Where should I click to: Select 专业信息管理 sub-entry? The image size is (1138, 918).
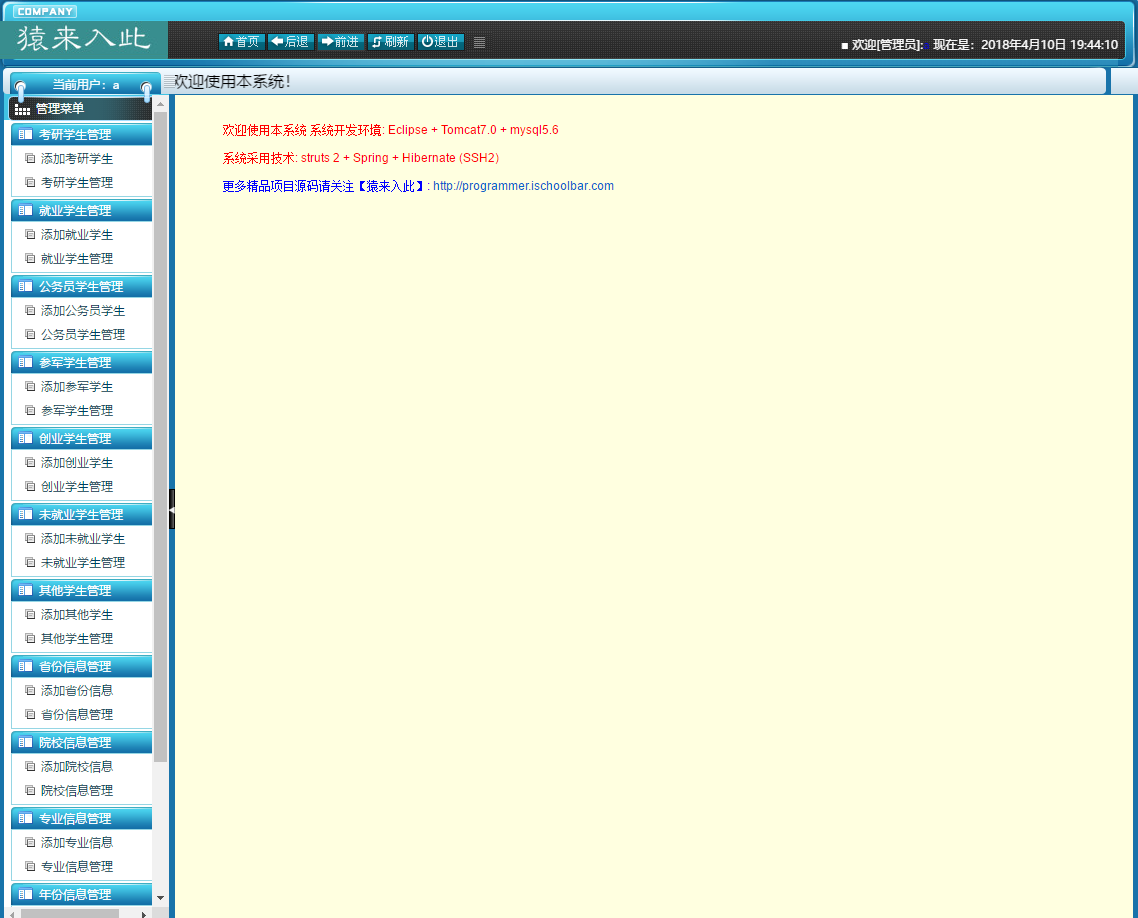(x=76, y=866)
